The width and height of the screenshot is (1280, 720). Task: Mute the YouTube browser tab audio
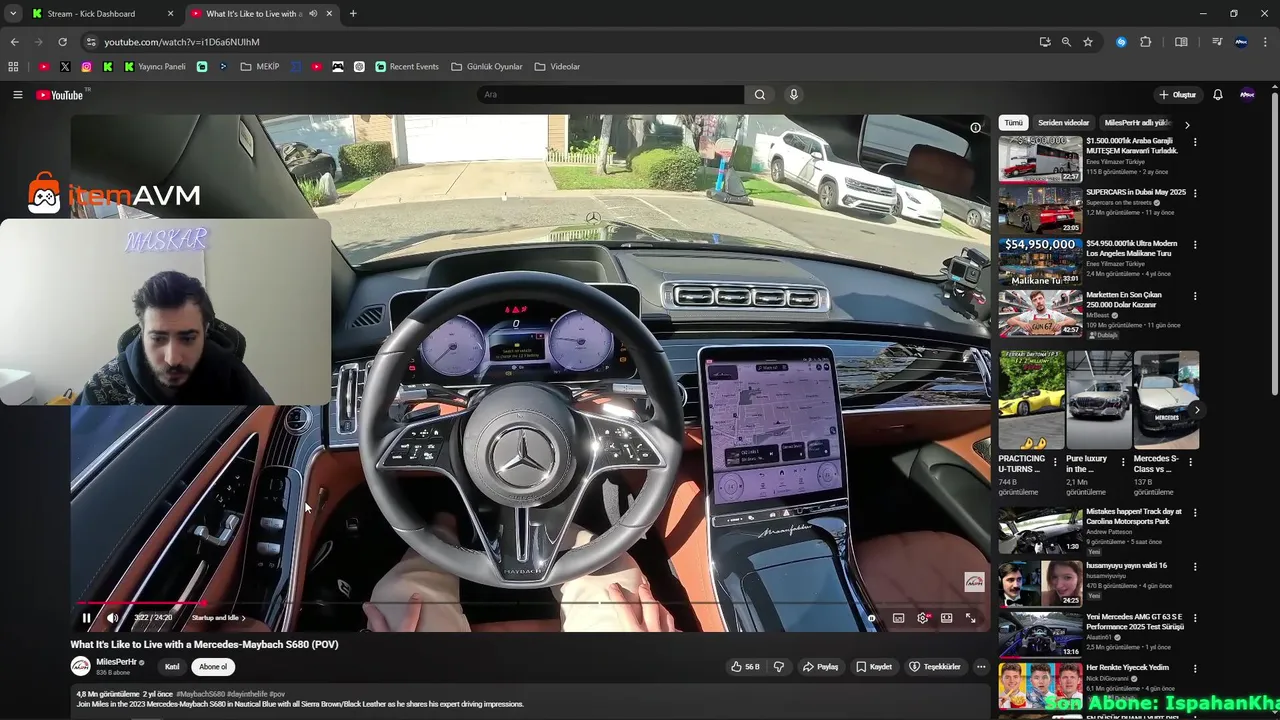313,14
